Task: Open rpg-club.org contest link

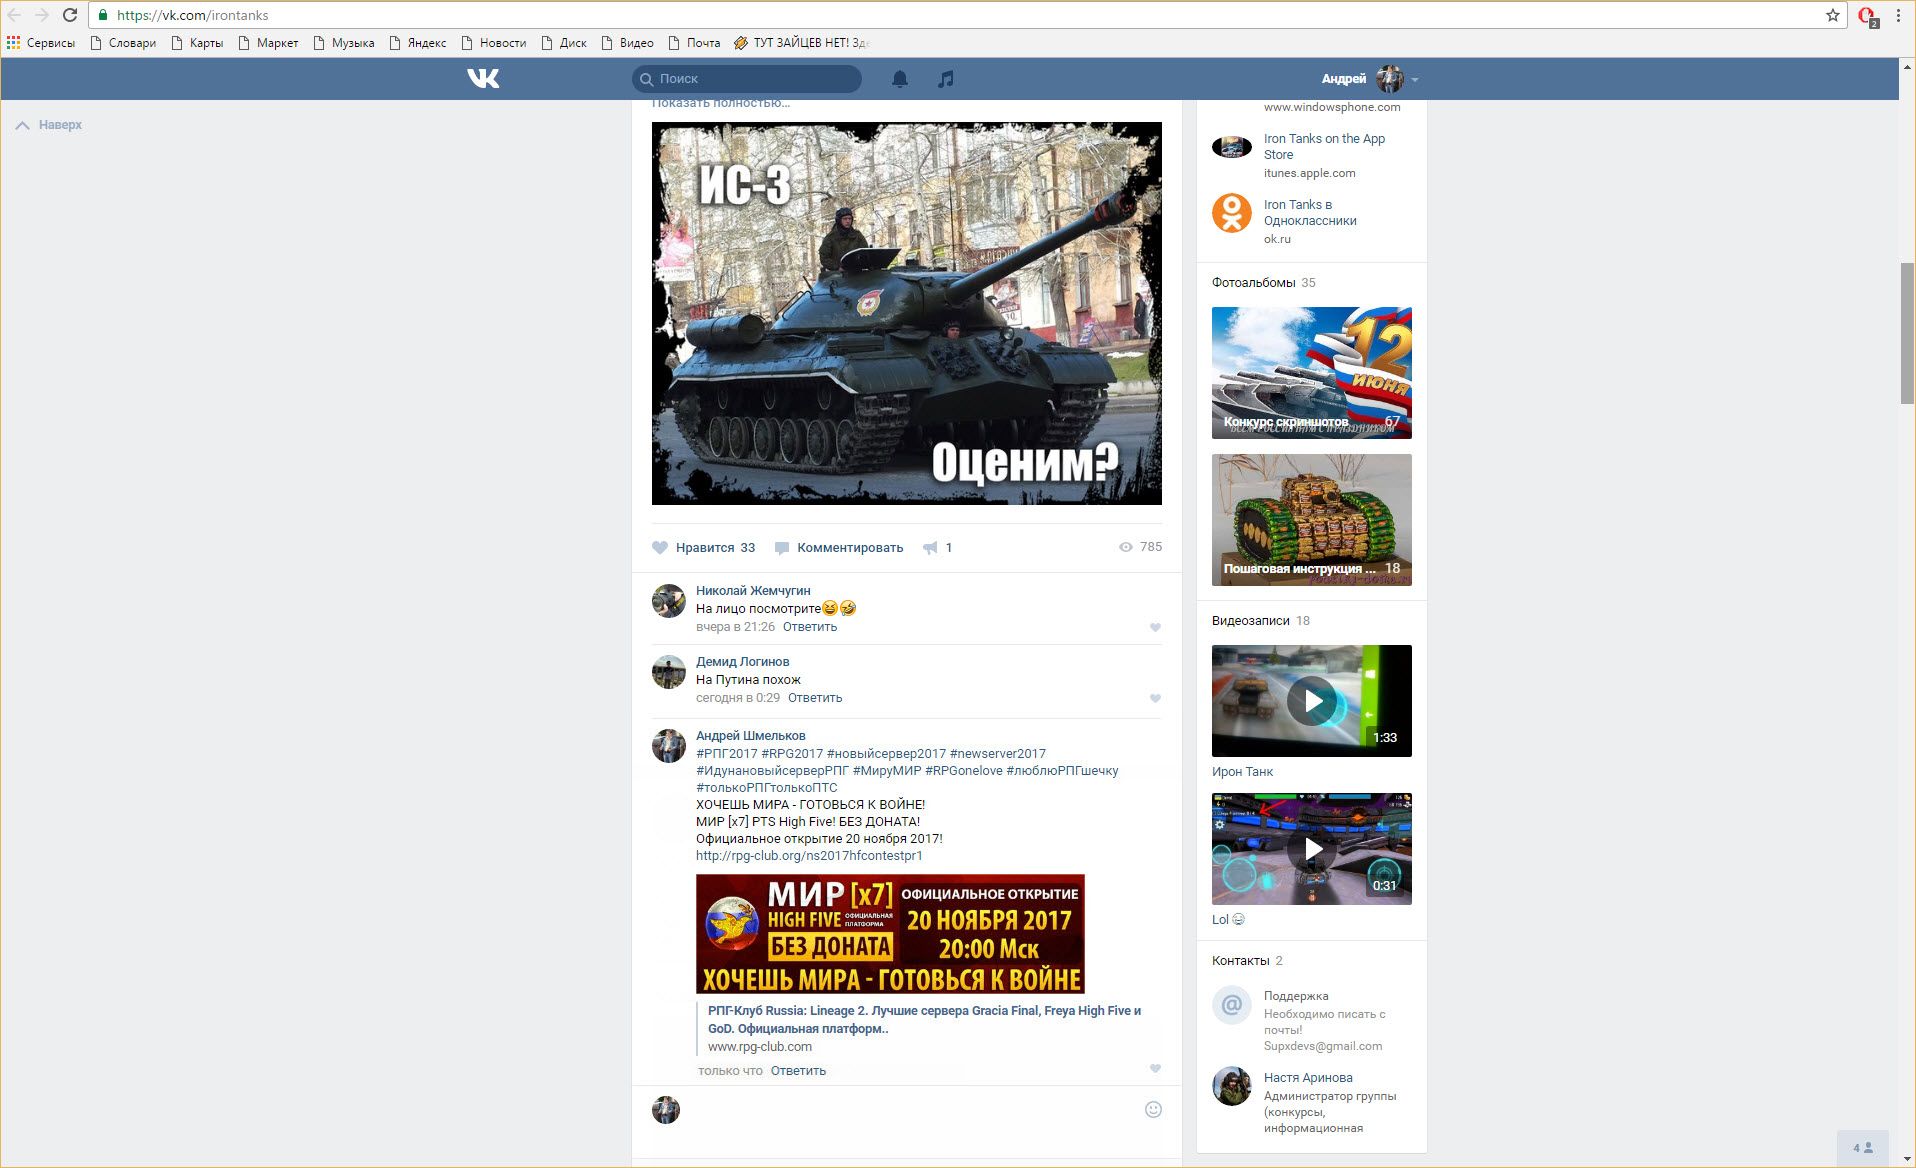Action: [x=809, y=856]
